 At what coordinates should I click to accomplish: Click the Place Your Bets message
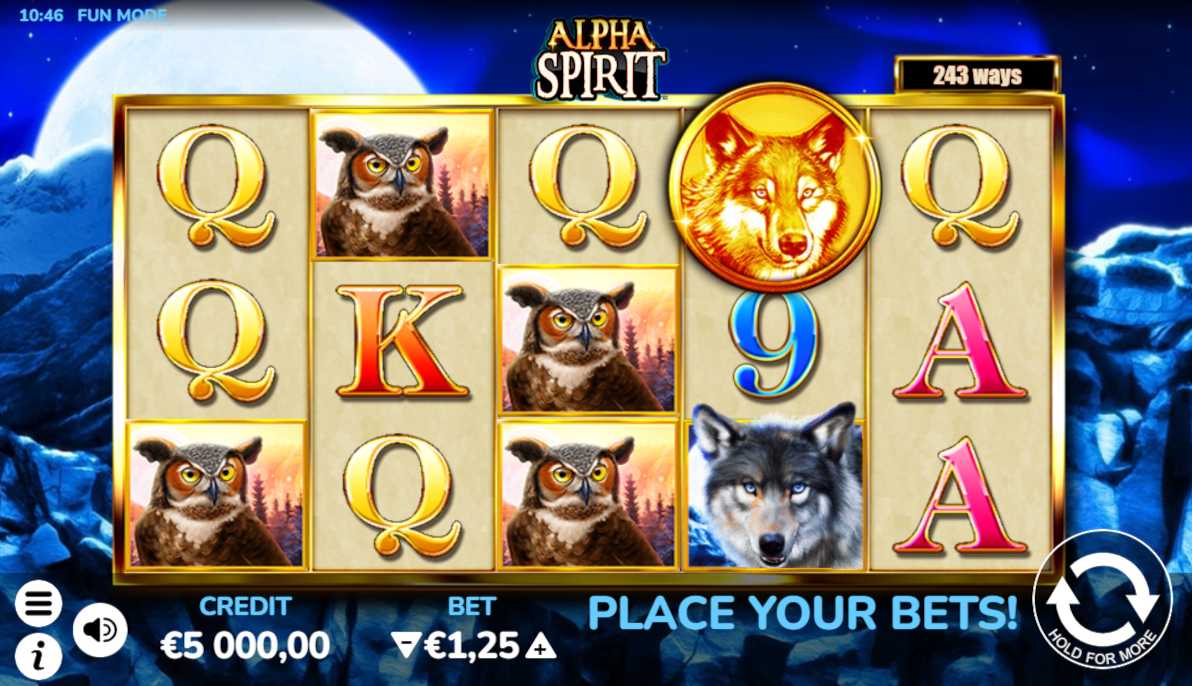tap(802, 612)
